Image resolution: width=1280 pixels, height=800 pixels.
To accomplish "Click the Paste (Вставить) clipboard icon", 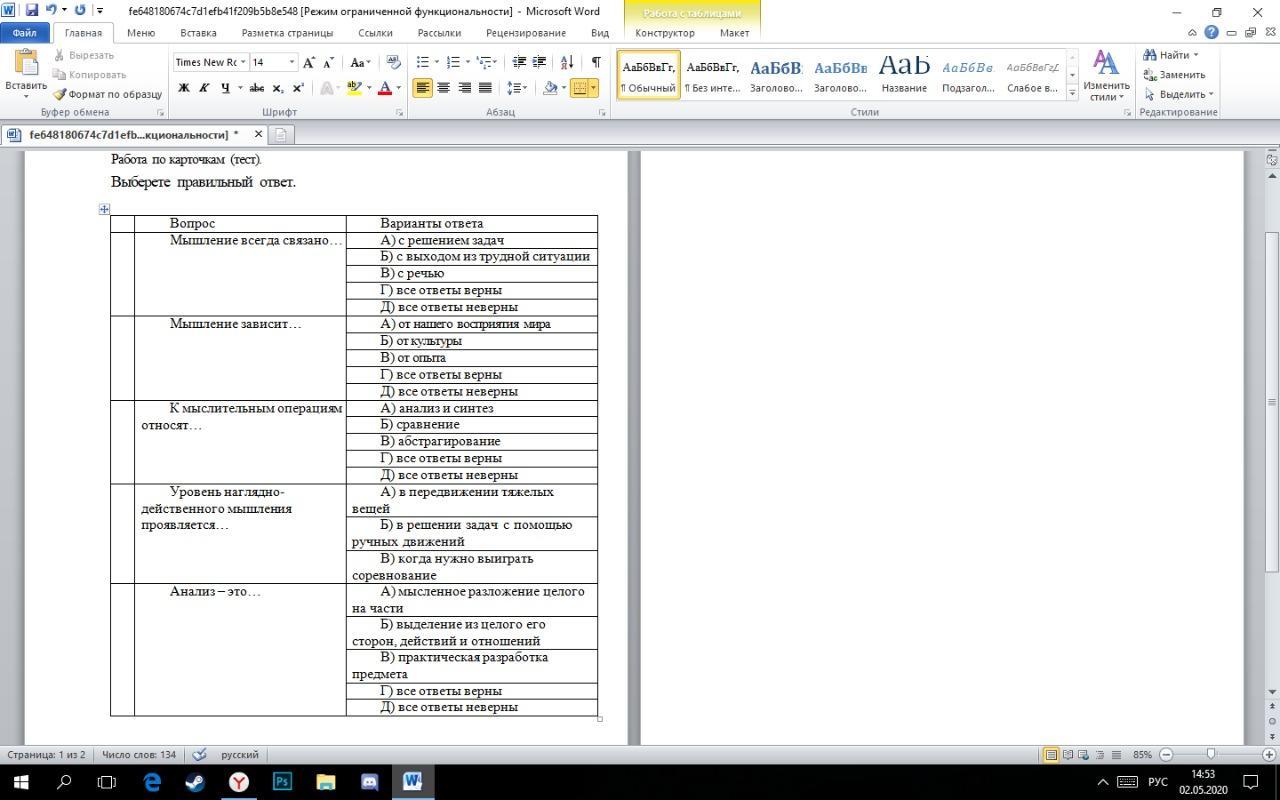I will click(x=25, y=64).
